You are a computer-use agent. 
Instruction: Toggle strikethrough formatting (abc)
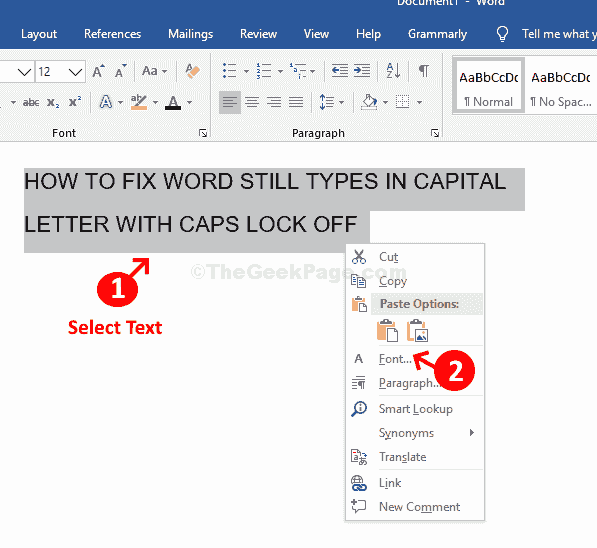pyautogui.click(x=31, y=102)
